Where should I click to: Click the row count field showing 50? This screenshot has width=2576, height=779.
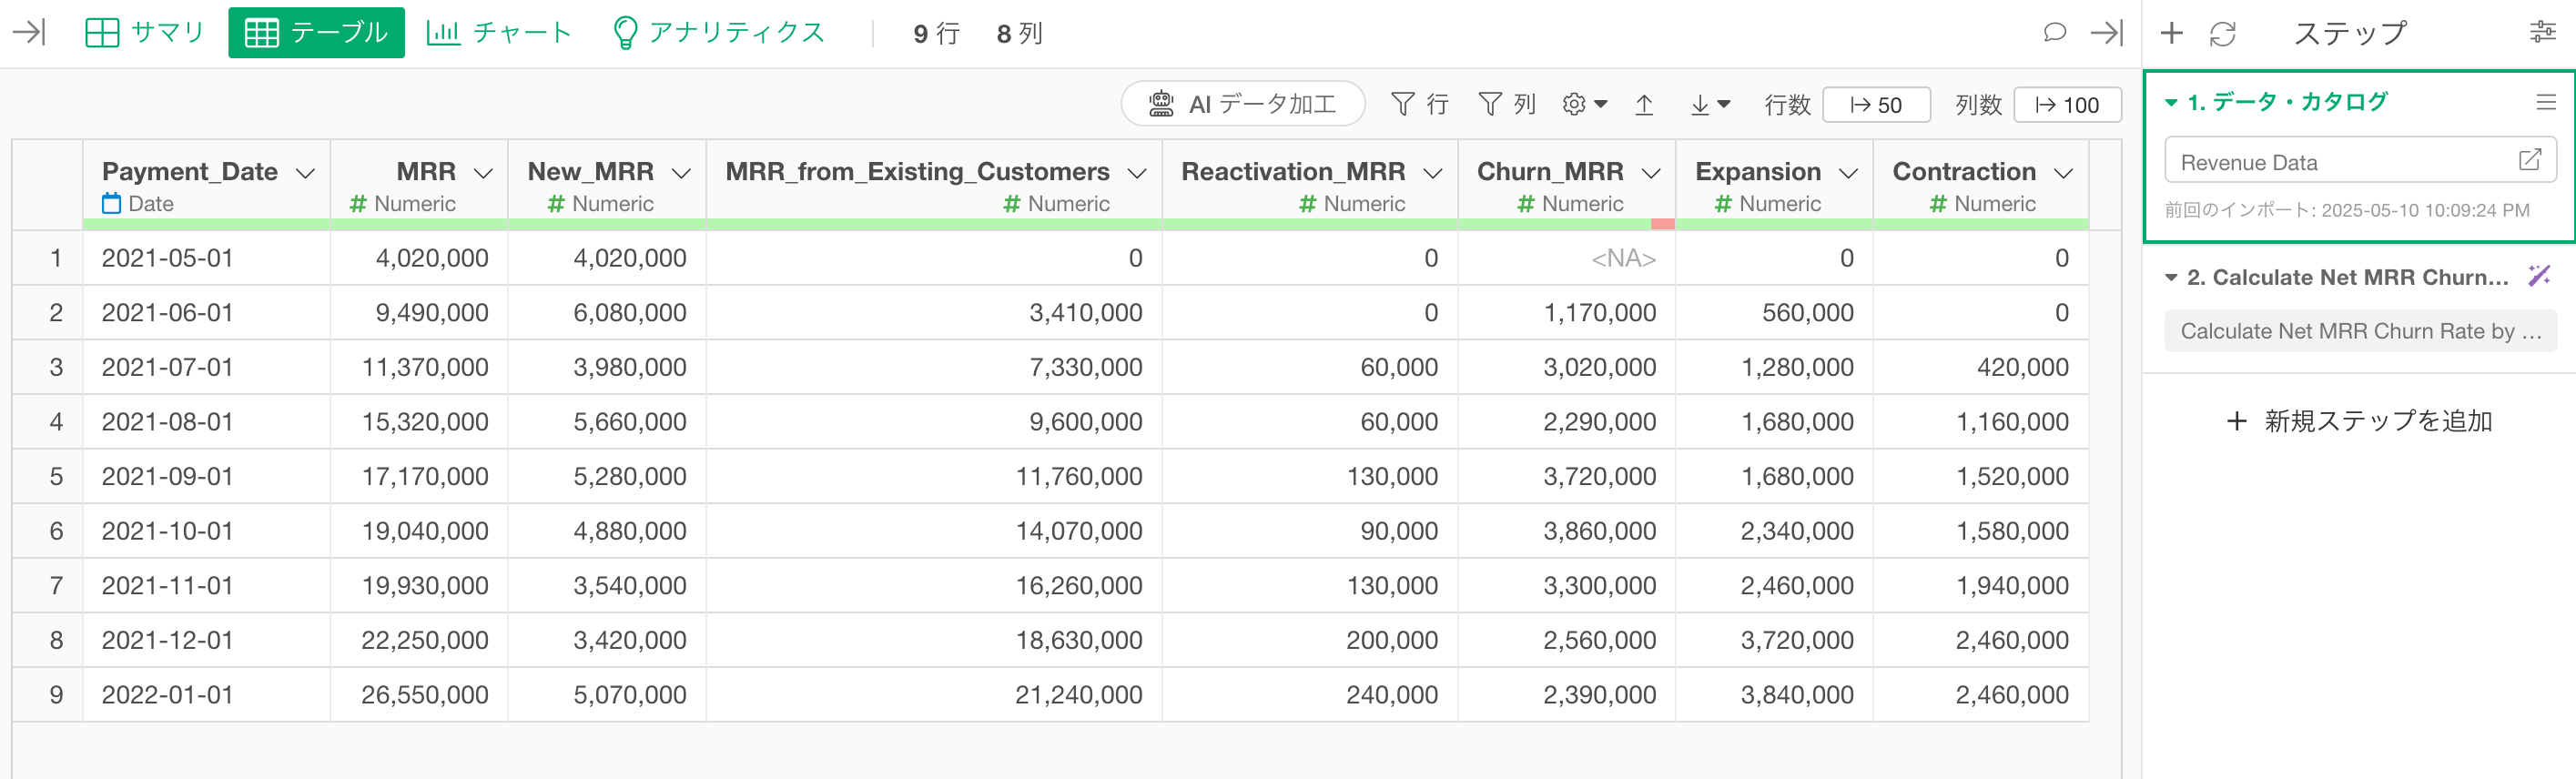coord(1876,105)
